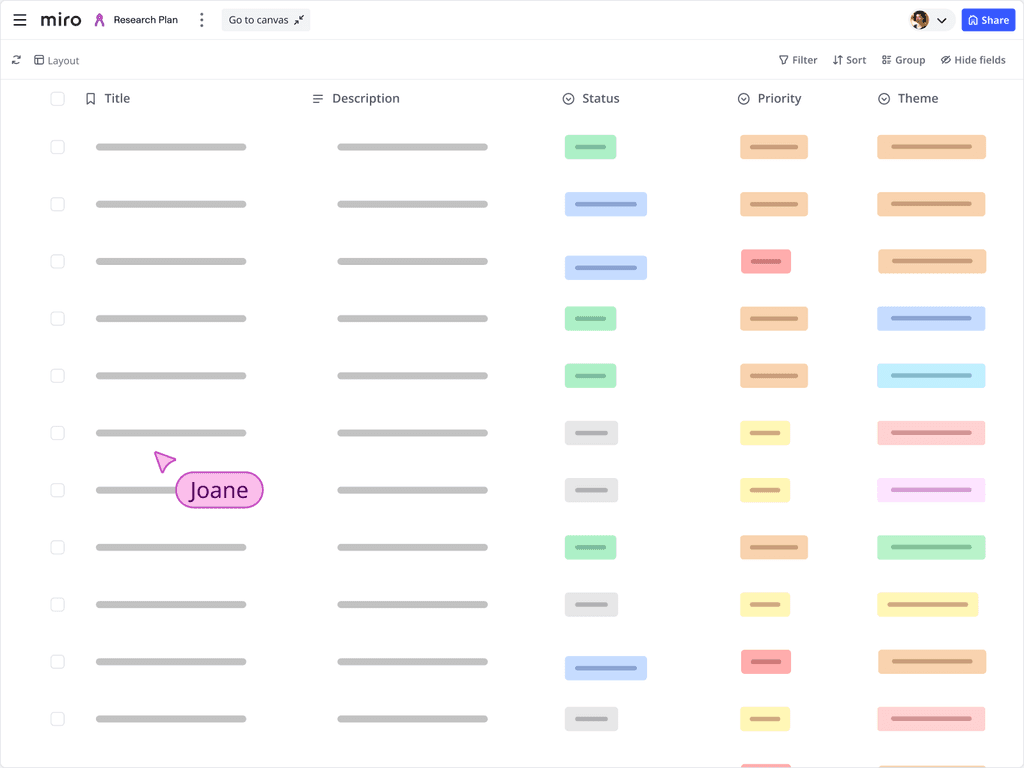Check the checkbox for the first row

(x=57, y=146)
